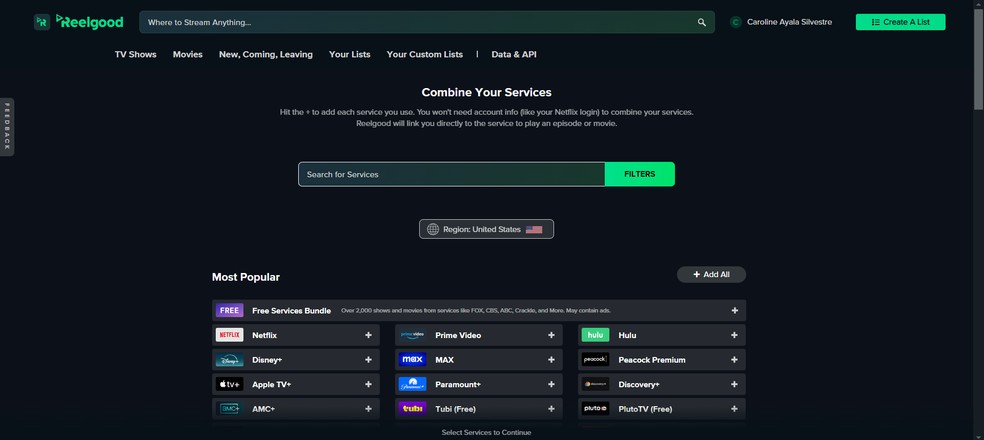This screenshot has height=440, width=984.
Task: Add Paramount+ with its plus button
Action: click(551, 384)
